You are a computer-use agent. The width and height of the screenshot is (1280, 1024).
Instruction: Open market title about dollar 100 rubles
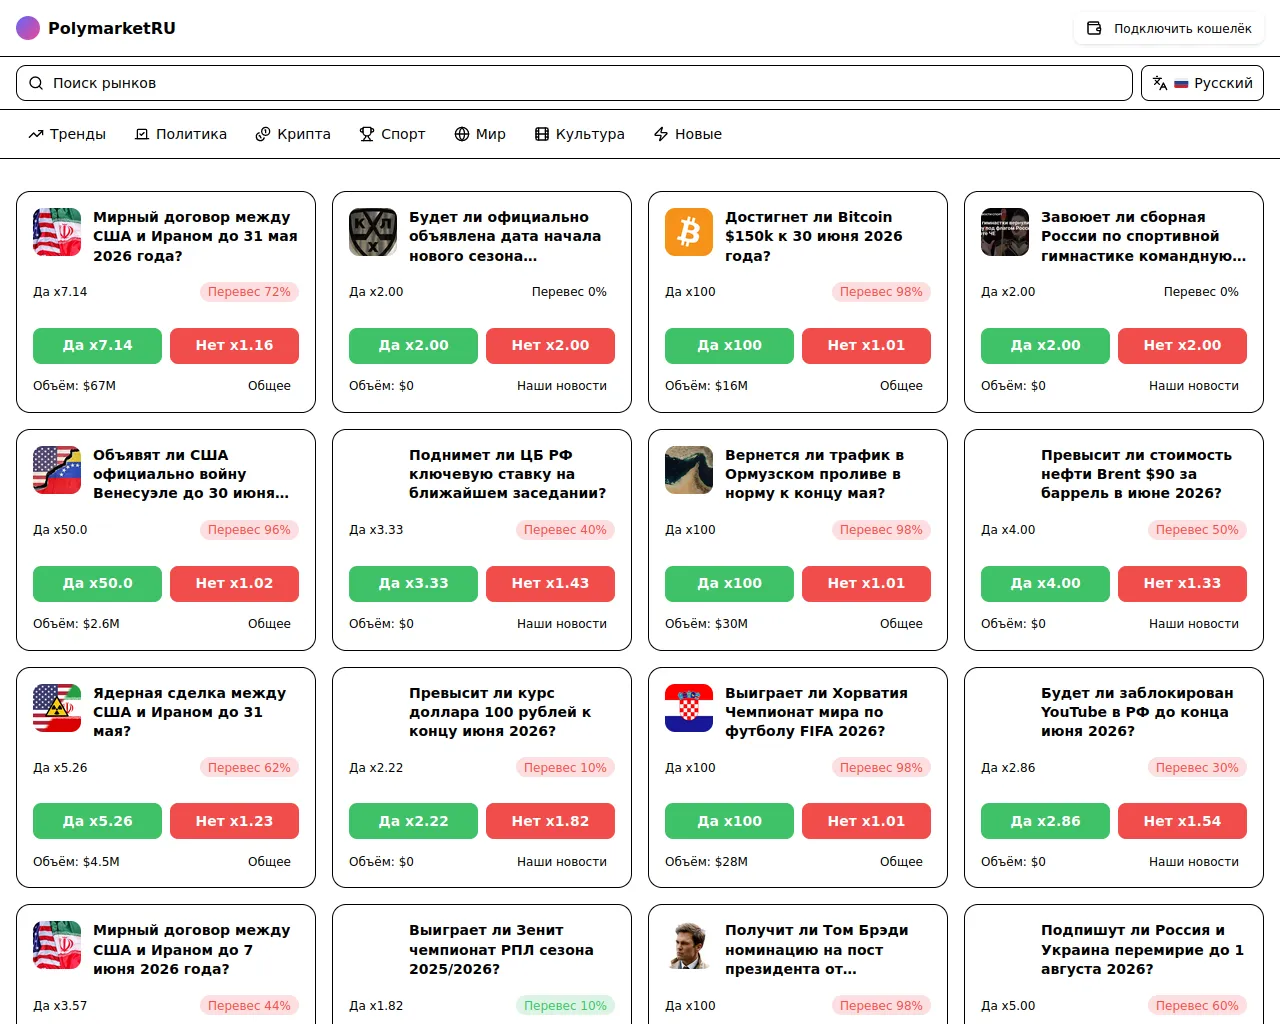(500, 712)
